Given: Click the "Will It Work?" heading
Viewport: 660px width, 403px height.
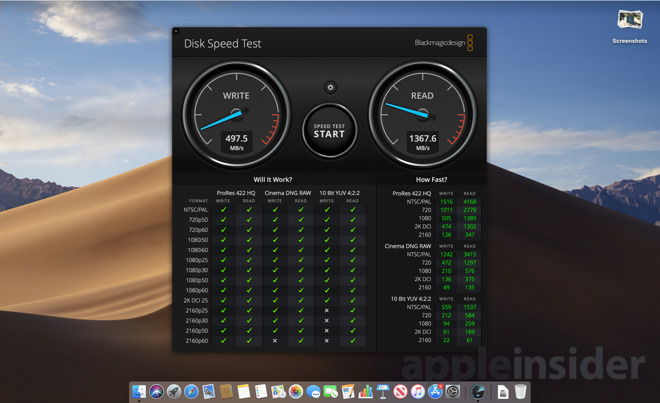Looking at the screenshot, I should [273, 180].
